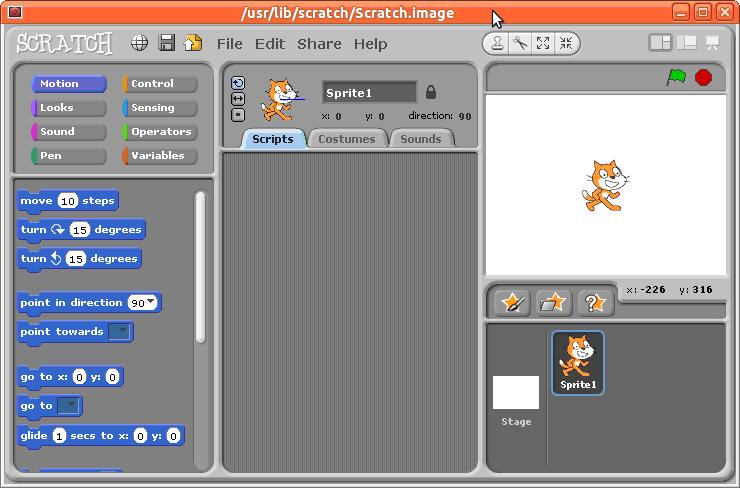This screenshot has height=488, width=740.
Task: Click the globe language icon
Action: [139, 43]
